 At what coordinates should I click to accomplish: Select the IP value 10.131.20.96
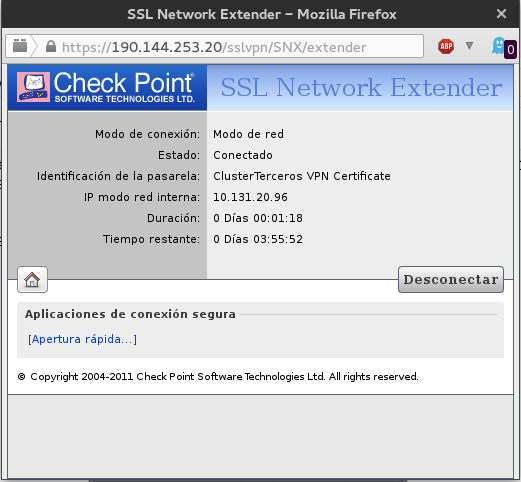250,197
